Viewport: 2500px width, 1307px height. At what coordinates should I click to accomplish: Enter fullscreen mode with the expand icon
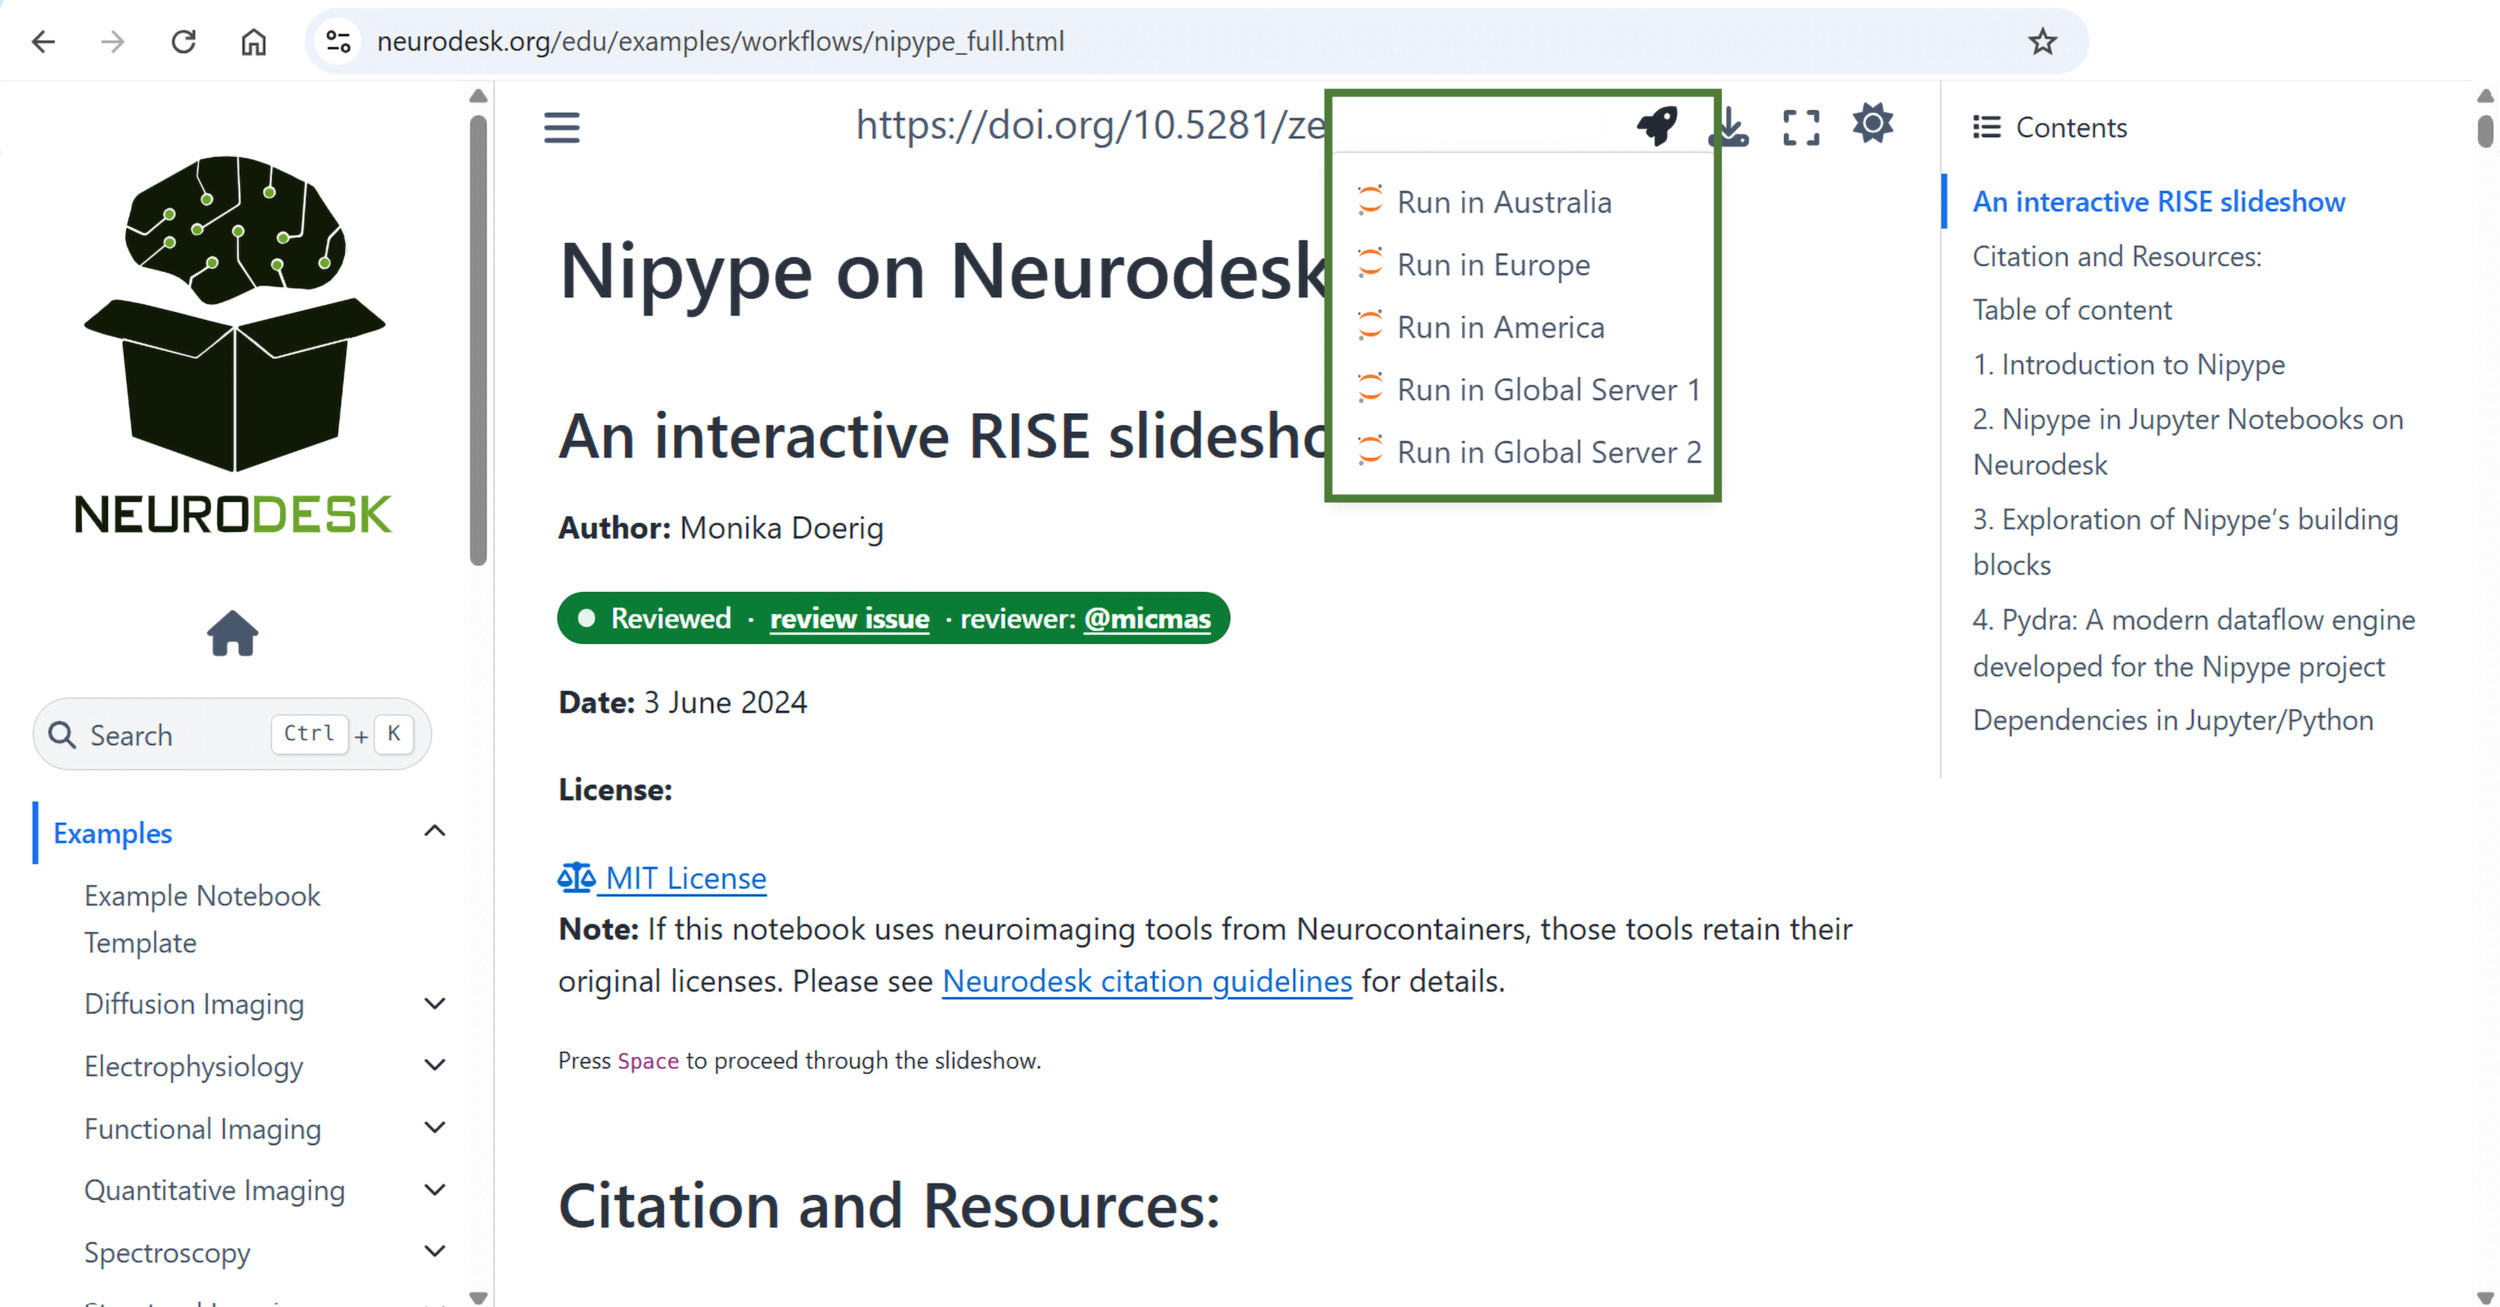(1801, 128)
